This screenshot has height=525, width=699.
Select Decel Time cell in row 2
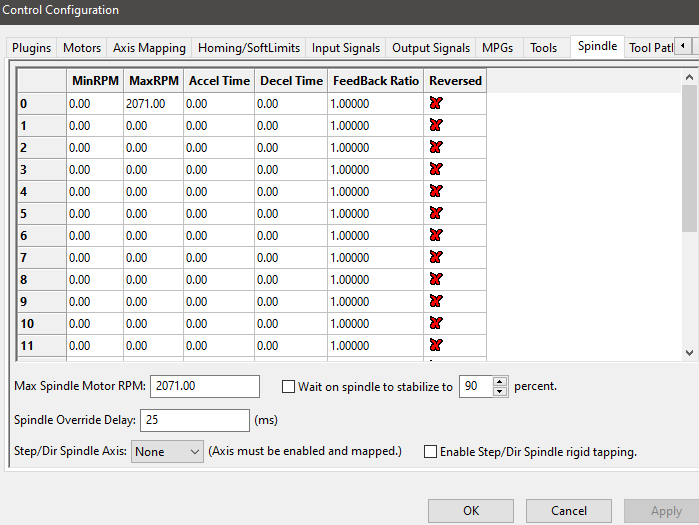point(291,148)
